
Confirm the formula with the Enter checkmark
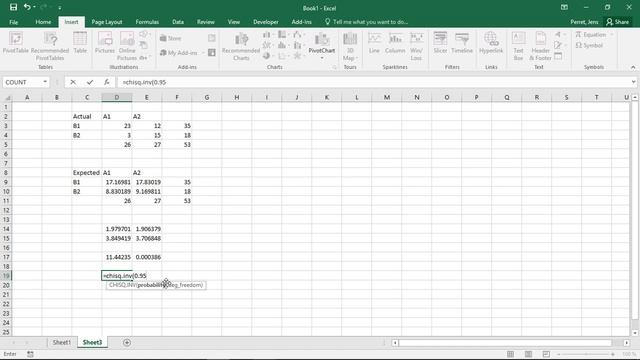click(90, 82)
